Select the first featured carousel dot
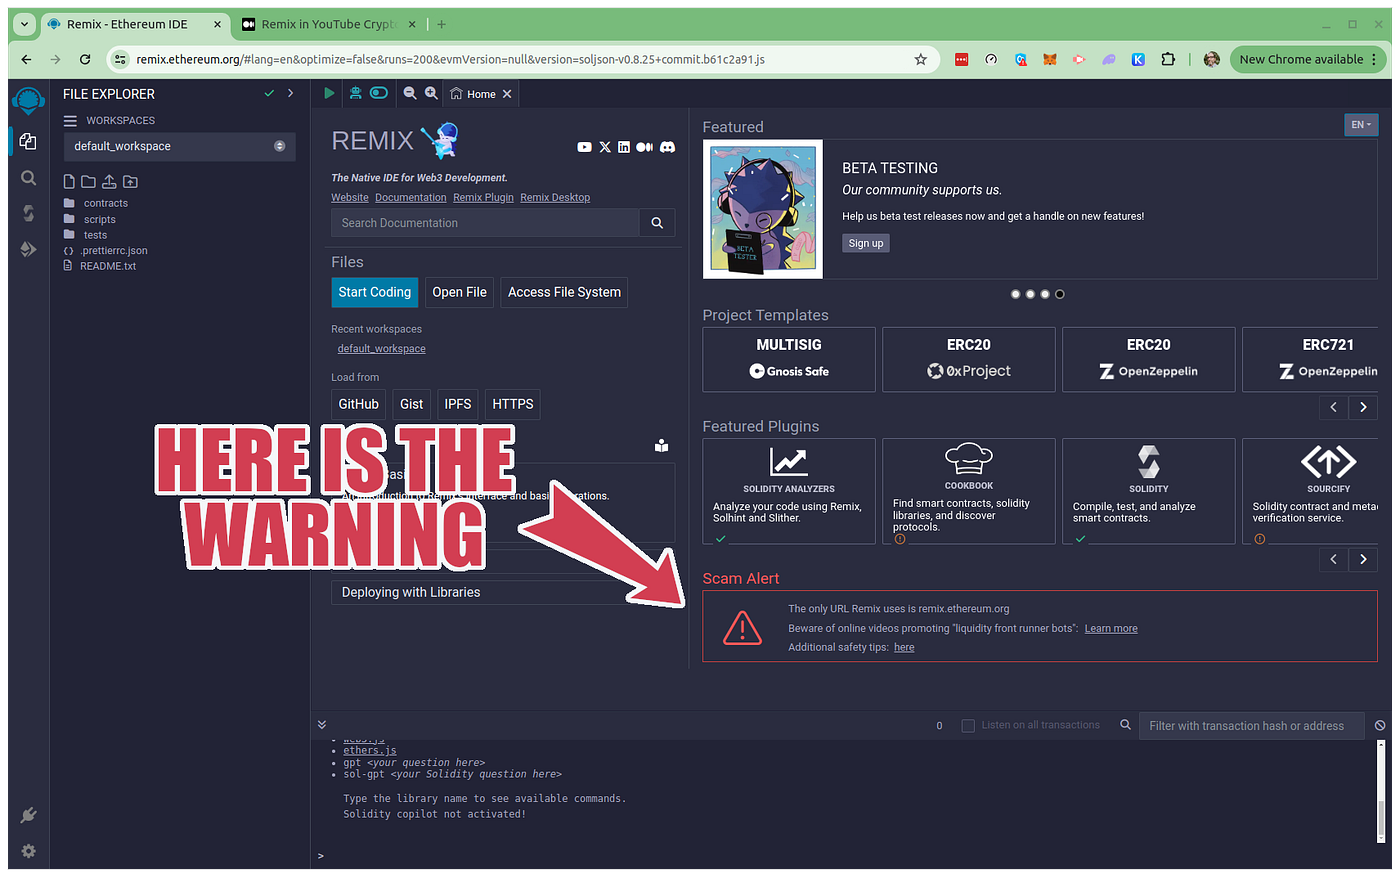This screenshot has height=877, width=1400. [1016, 294]
